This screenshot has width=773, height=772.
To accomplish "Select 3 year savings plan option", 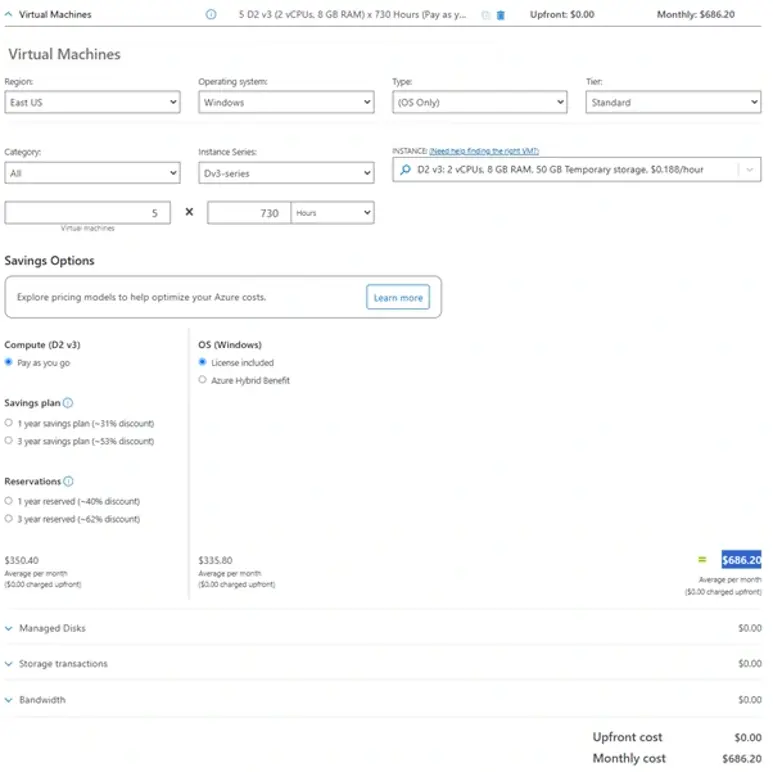I will 8,440.
